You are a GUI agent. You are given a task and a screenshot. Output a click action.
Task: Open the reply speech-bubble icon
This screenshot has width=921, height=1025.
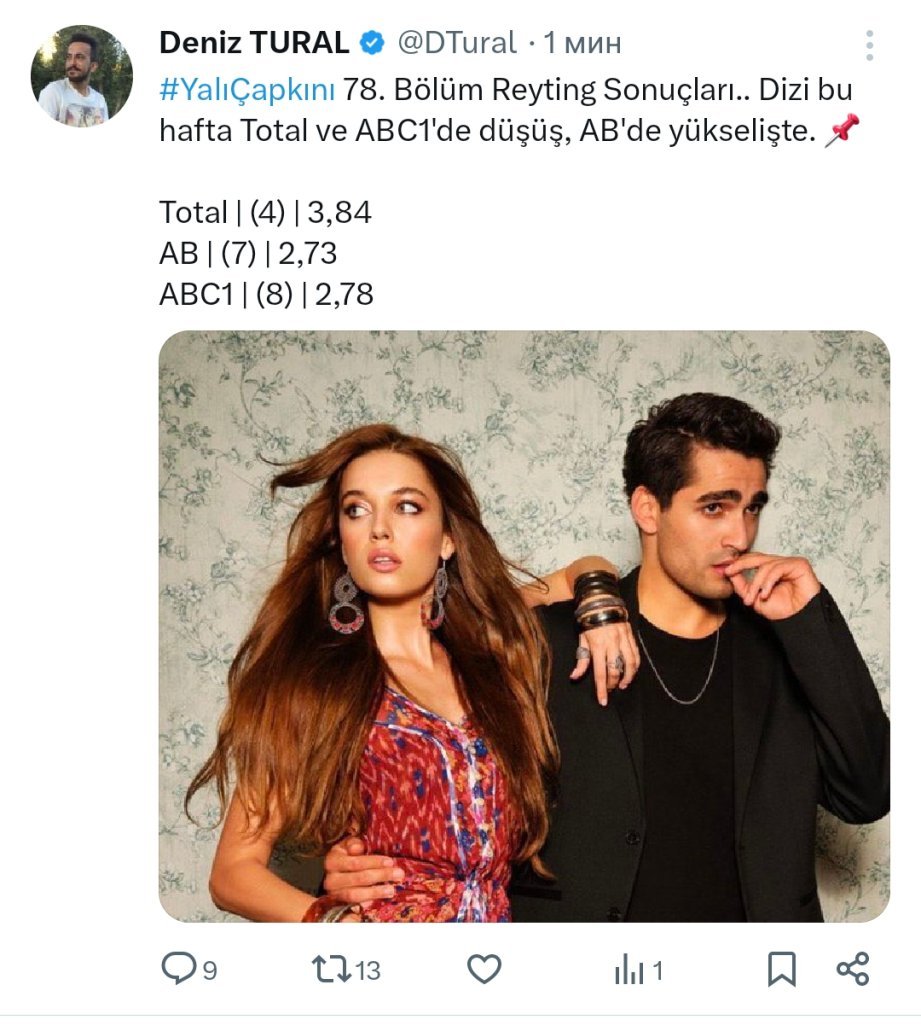[x=178, y=968]
